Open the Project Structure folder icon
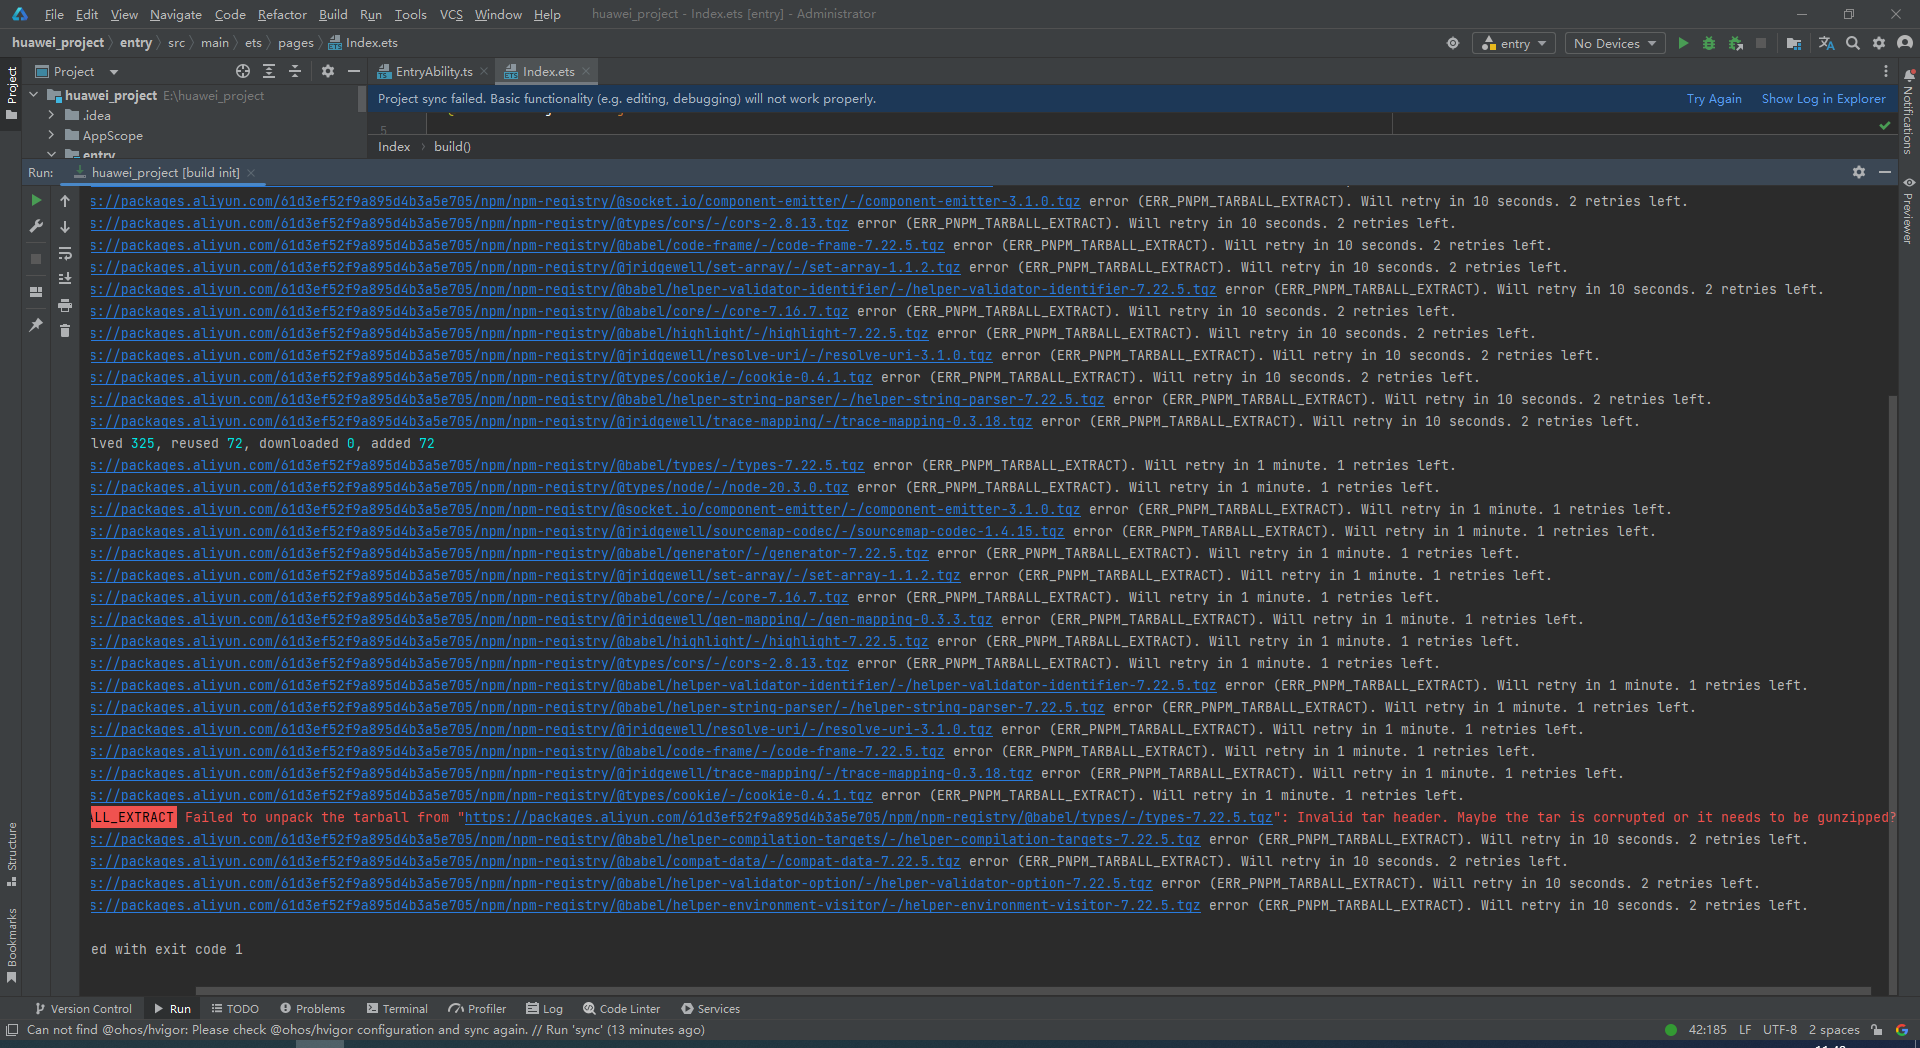Image resolution: width=1920 pixels, height=1048 pixels. pos(1793,43)
